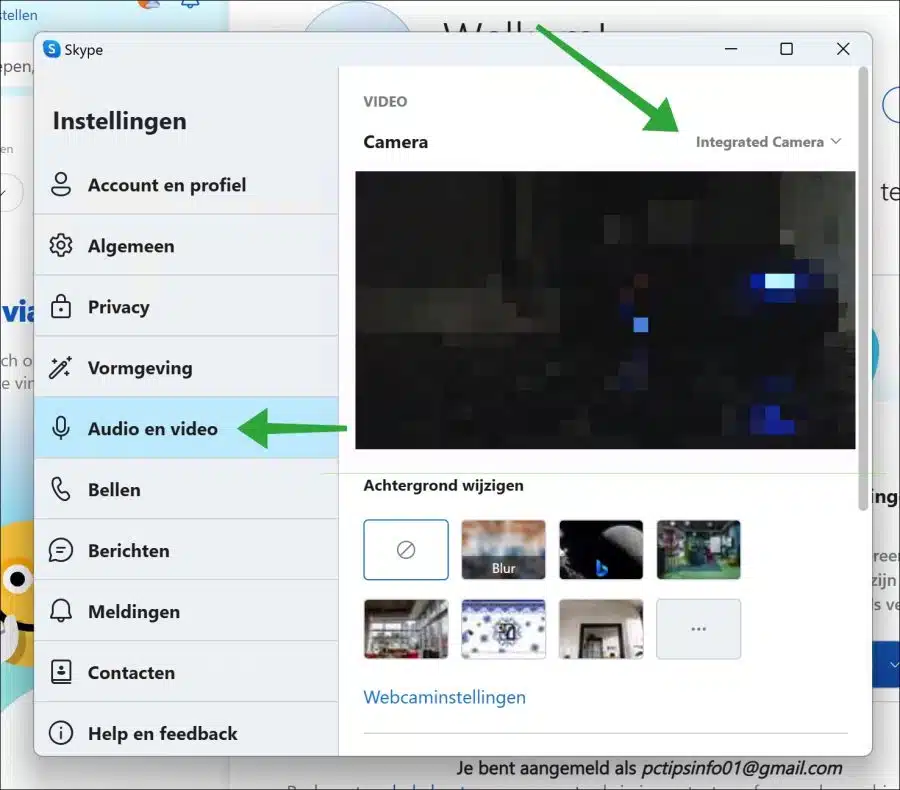Open Meldingen settings

tap(186, 611)
